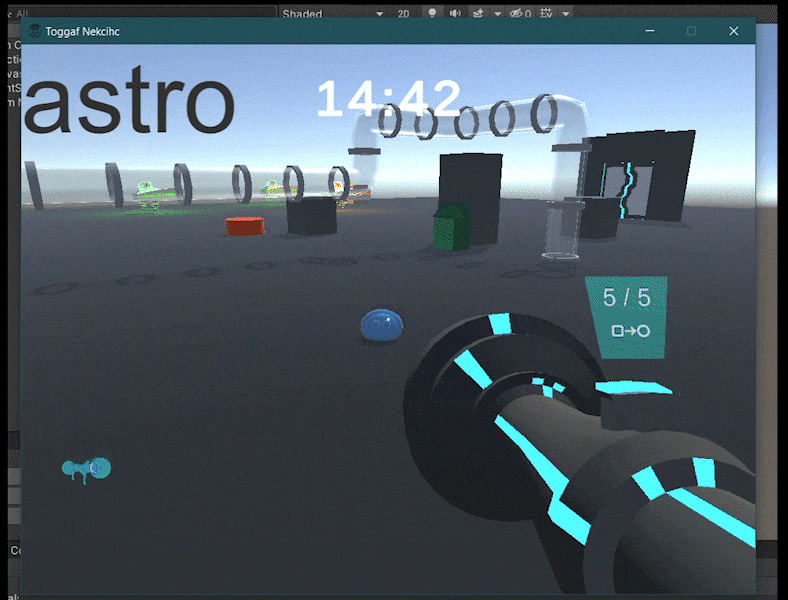788x600 pixels.
Task: Click the glass cylinder container in the scene
Action: pyautogui.click(x=562, y=230)
